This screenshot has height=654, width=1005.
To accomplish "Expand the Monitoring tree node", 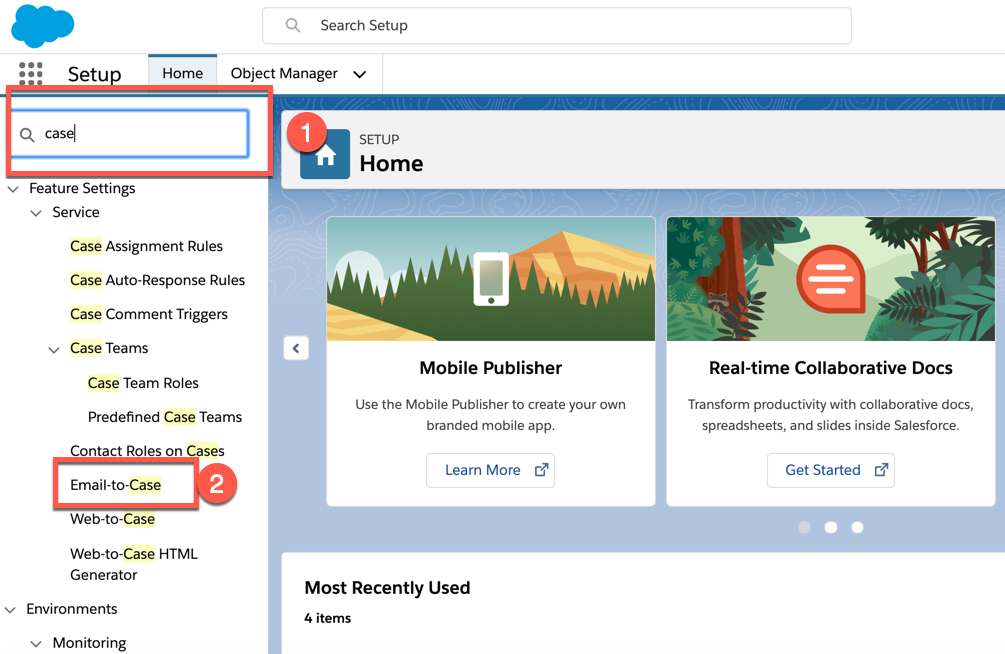I will pyautogui.click(x=36, y=643).
